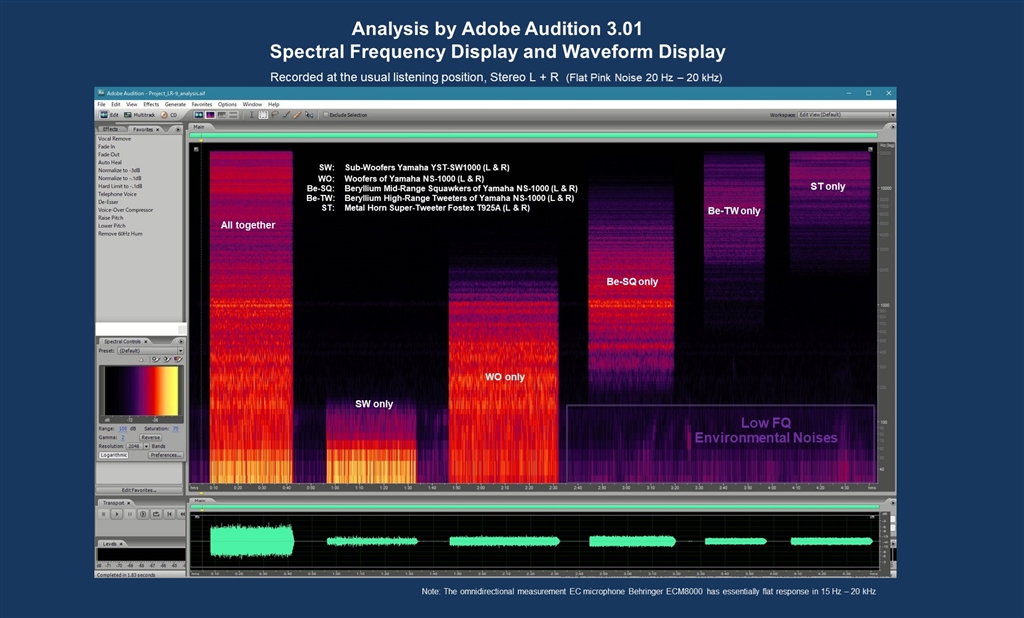Apply the Fade In favorite
This screenshot has width=1024, height=618.
pos(106,147)
